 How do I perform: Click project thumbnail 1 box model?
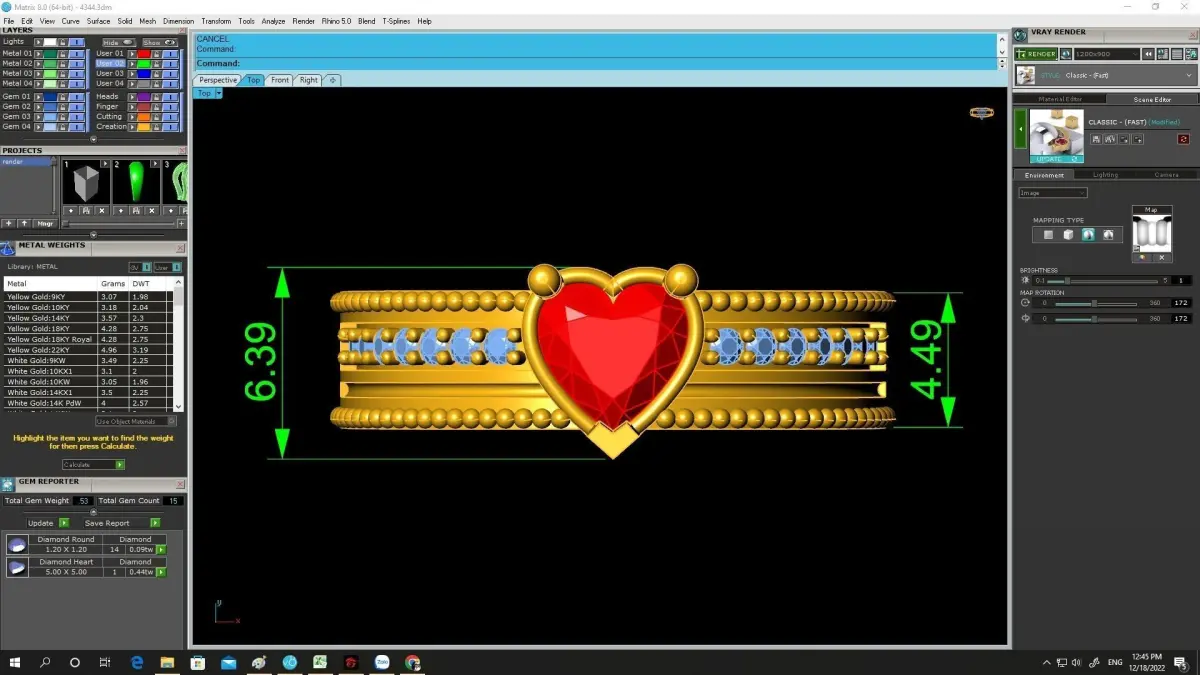(85, 182)
